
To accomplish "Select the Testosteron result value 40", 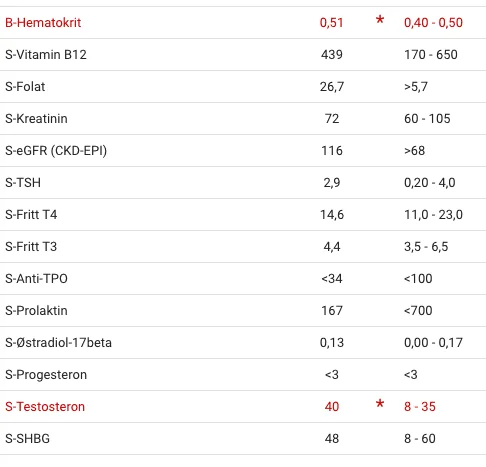I will click(x=332, y=407).
